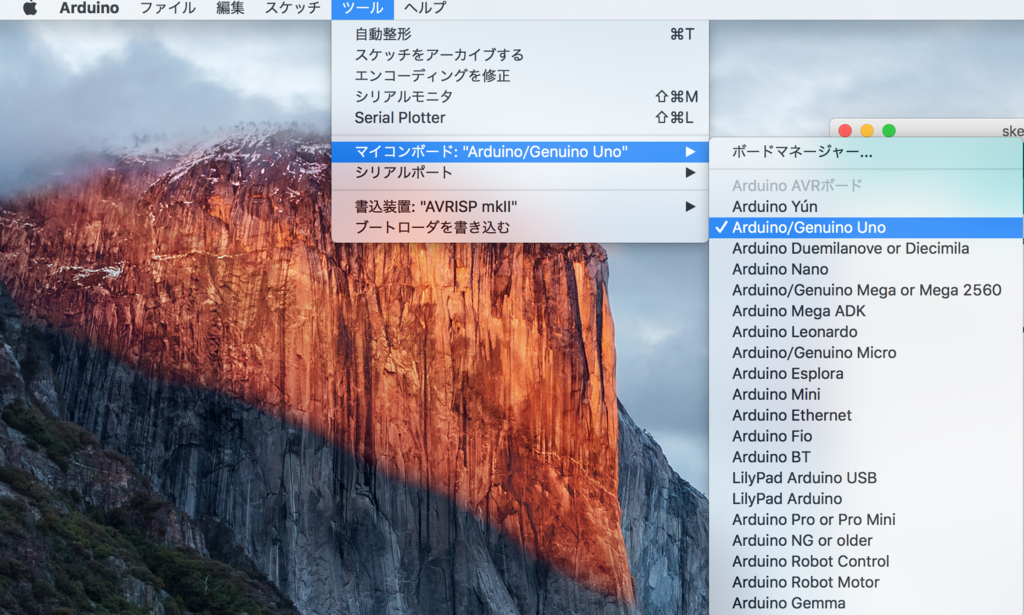The image size is (1024, 615).
Task: Open the 編集 menu
Action: (x=230, y=8)
